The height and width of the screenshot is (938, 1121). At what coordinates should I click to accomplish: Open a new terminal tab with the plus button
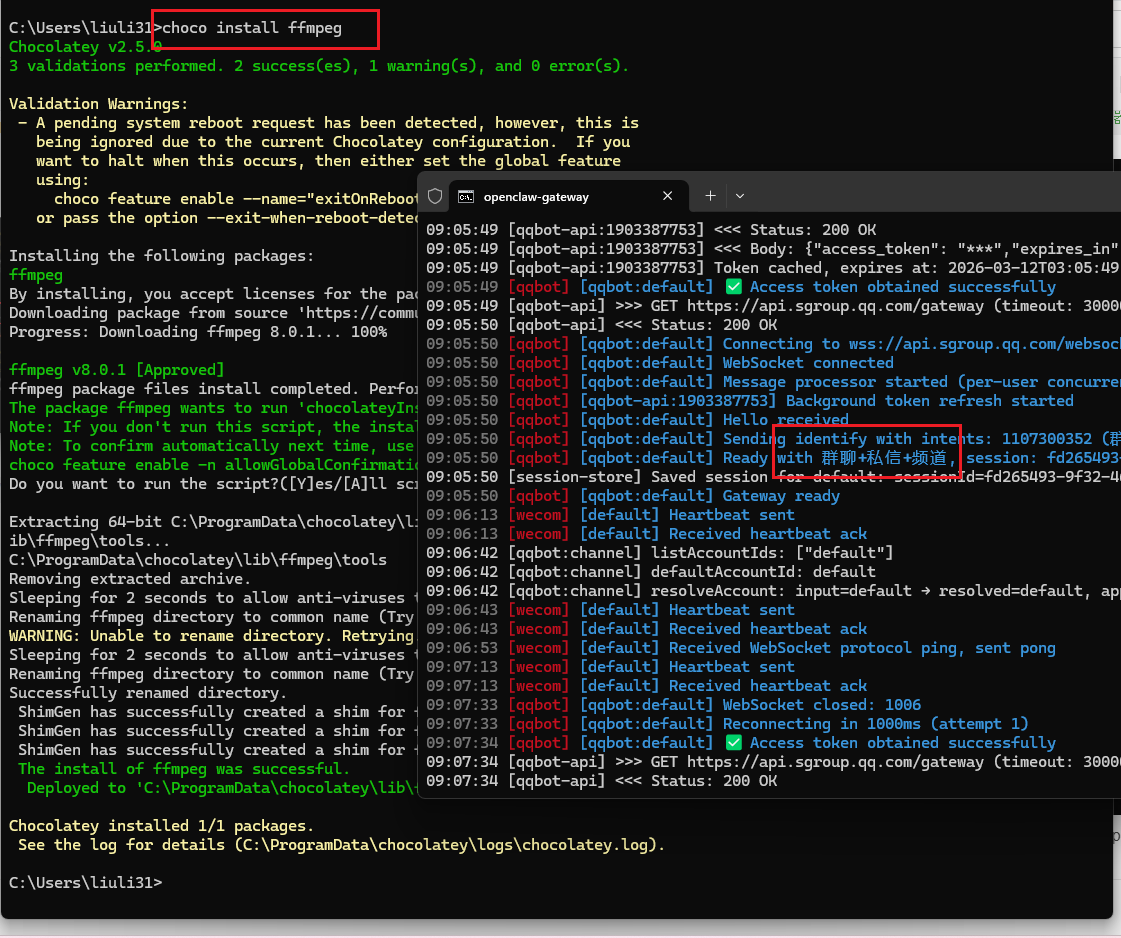[x=710, y=196]
